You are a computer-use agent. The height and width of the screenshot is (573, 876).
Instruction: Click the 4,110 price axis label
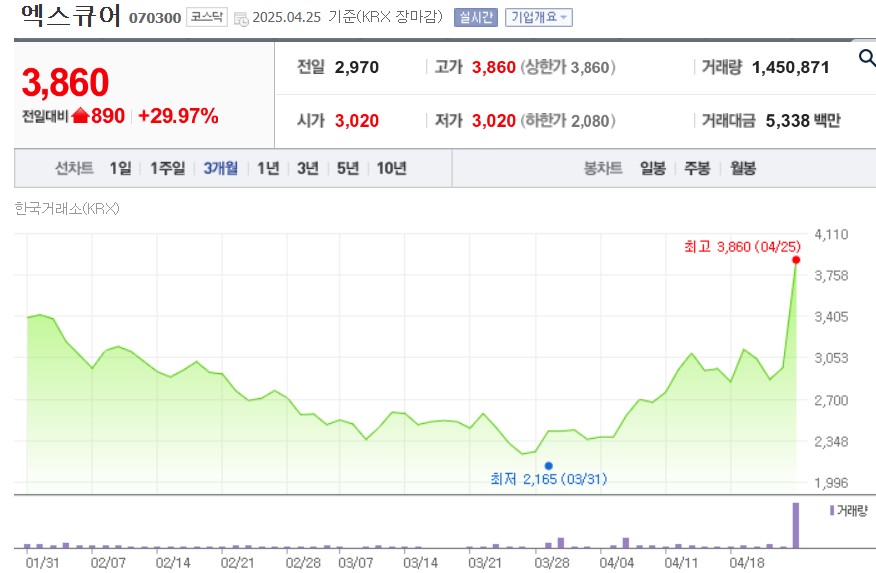(831, 234)
